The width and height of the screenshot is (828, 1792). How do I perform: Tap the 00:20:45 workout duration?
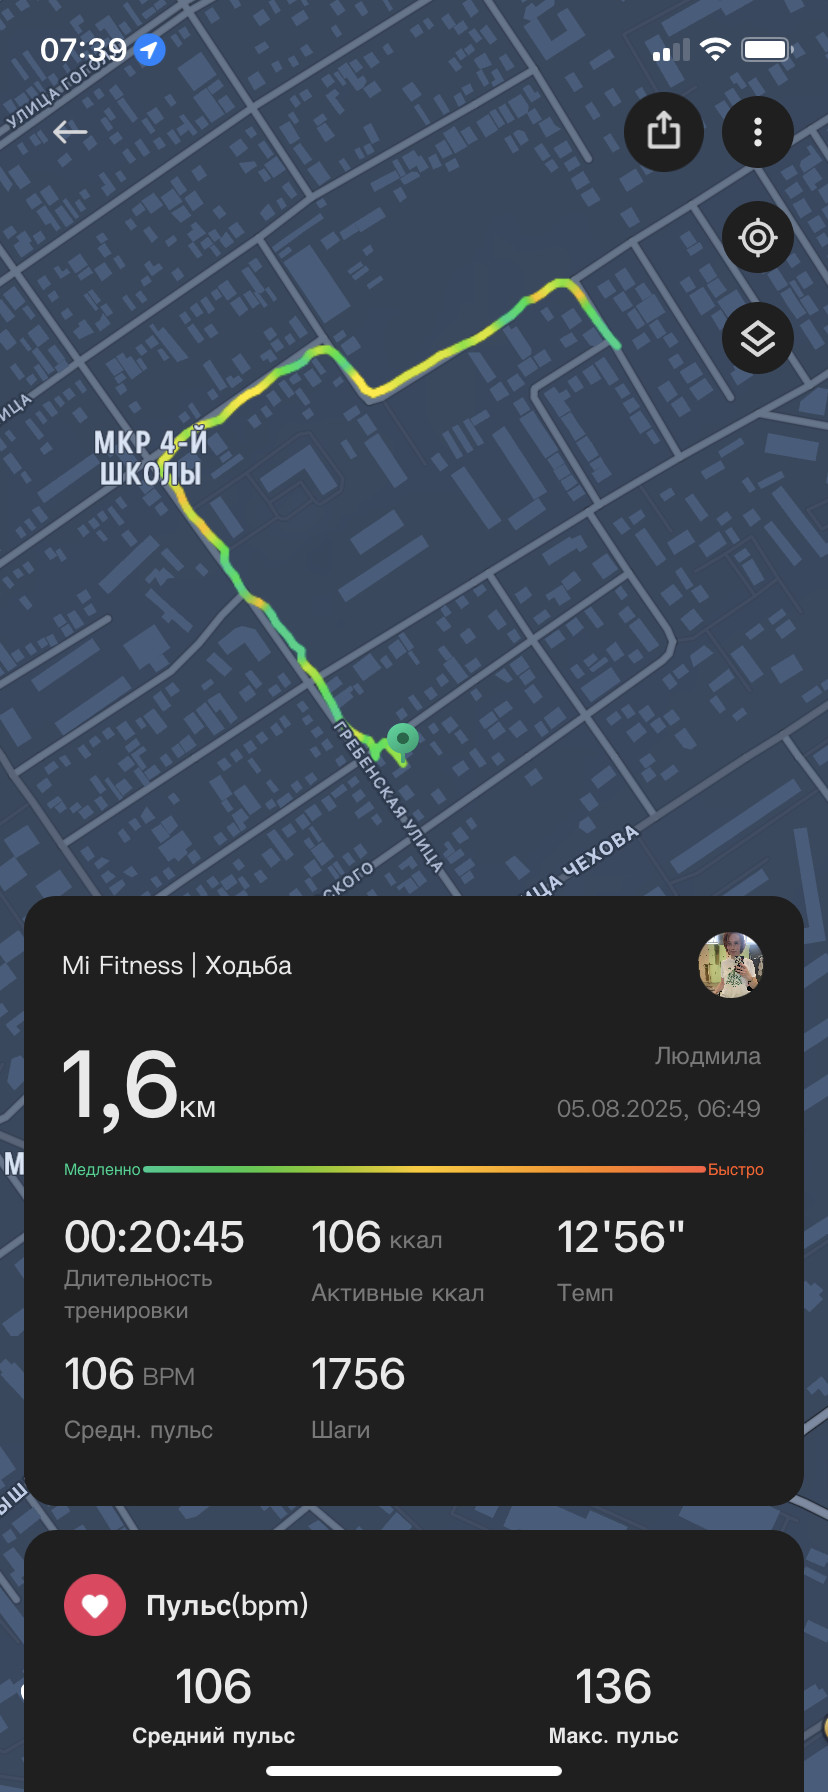[154, 1237]
